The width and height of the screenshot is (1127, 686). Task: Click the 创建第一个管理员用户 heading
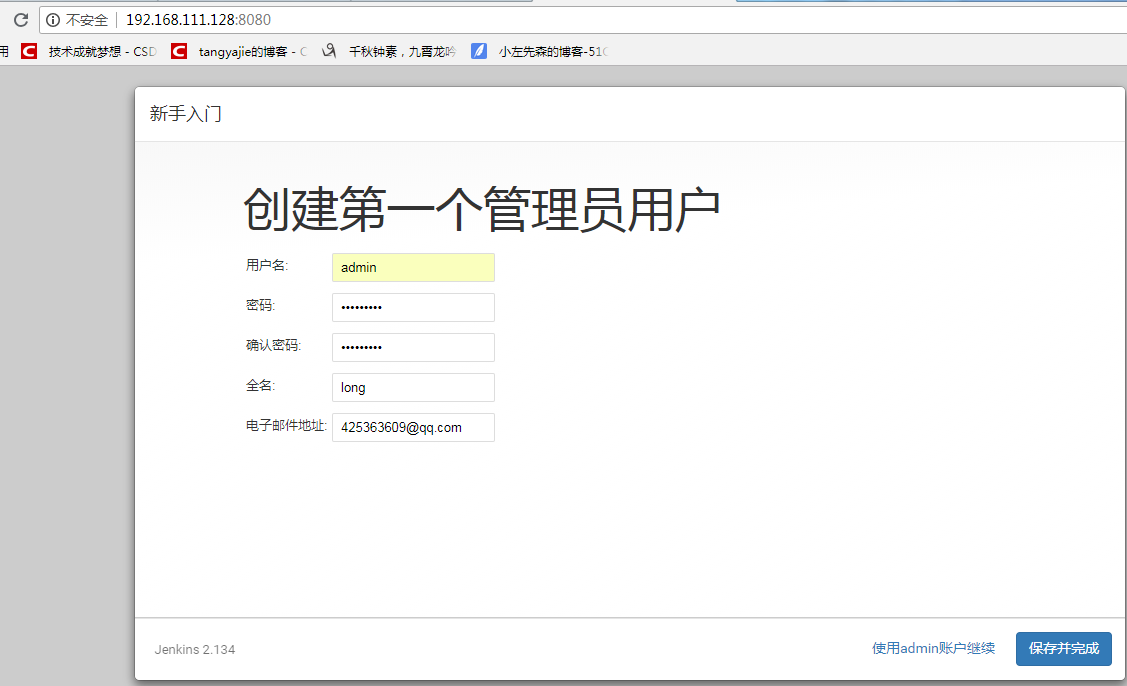[x=482, y=209]
